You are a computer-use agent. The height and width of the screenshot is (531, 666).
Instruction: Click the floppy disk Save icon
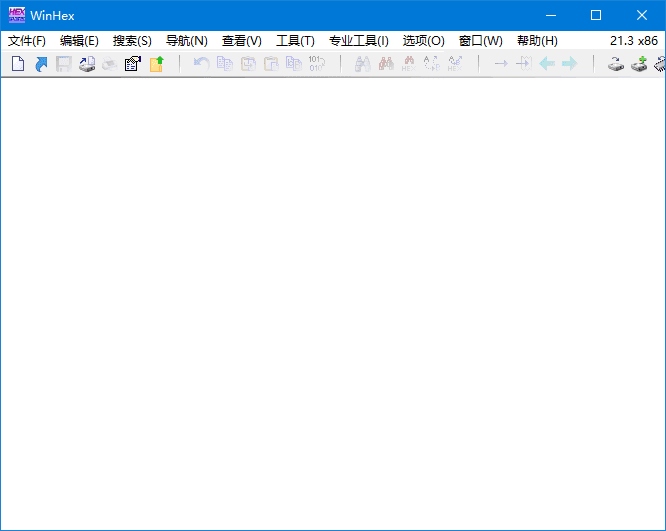pyautogui.click(x=64, y=64)
